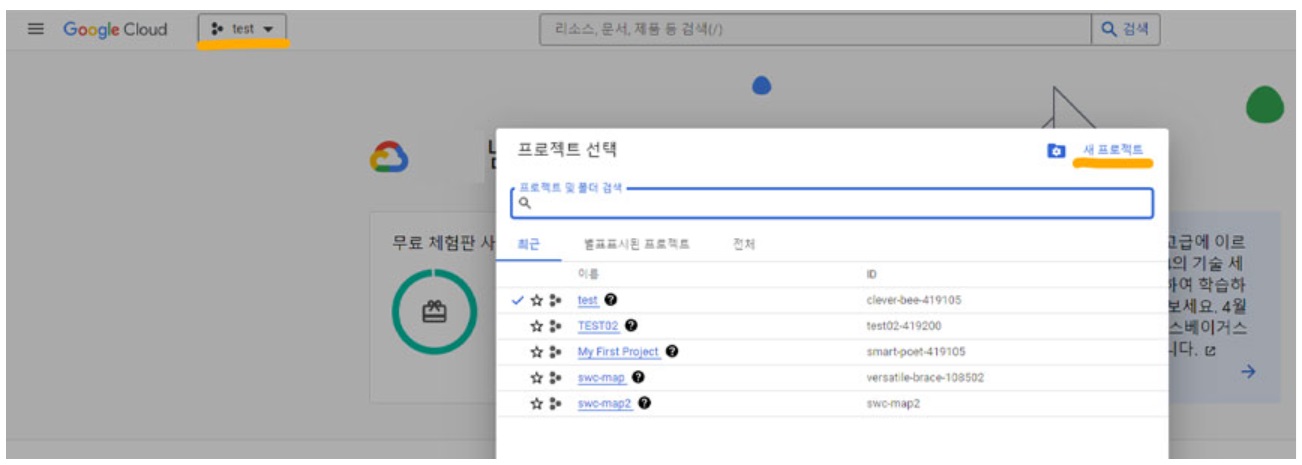Click the free trial gift progress ring
Viewport: 1302px width, 465px height.
tap(434, 312)
